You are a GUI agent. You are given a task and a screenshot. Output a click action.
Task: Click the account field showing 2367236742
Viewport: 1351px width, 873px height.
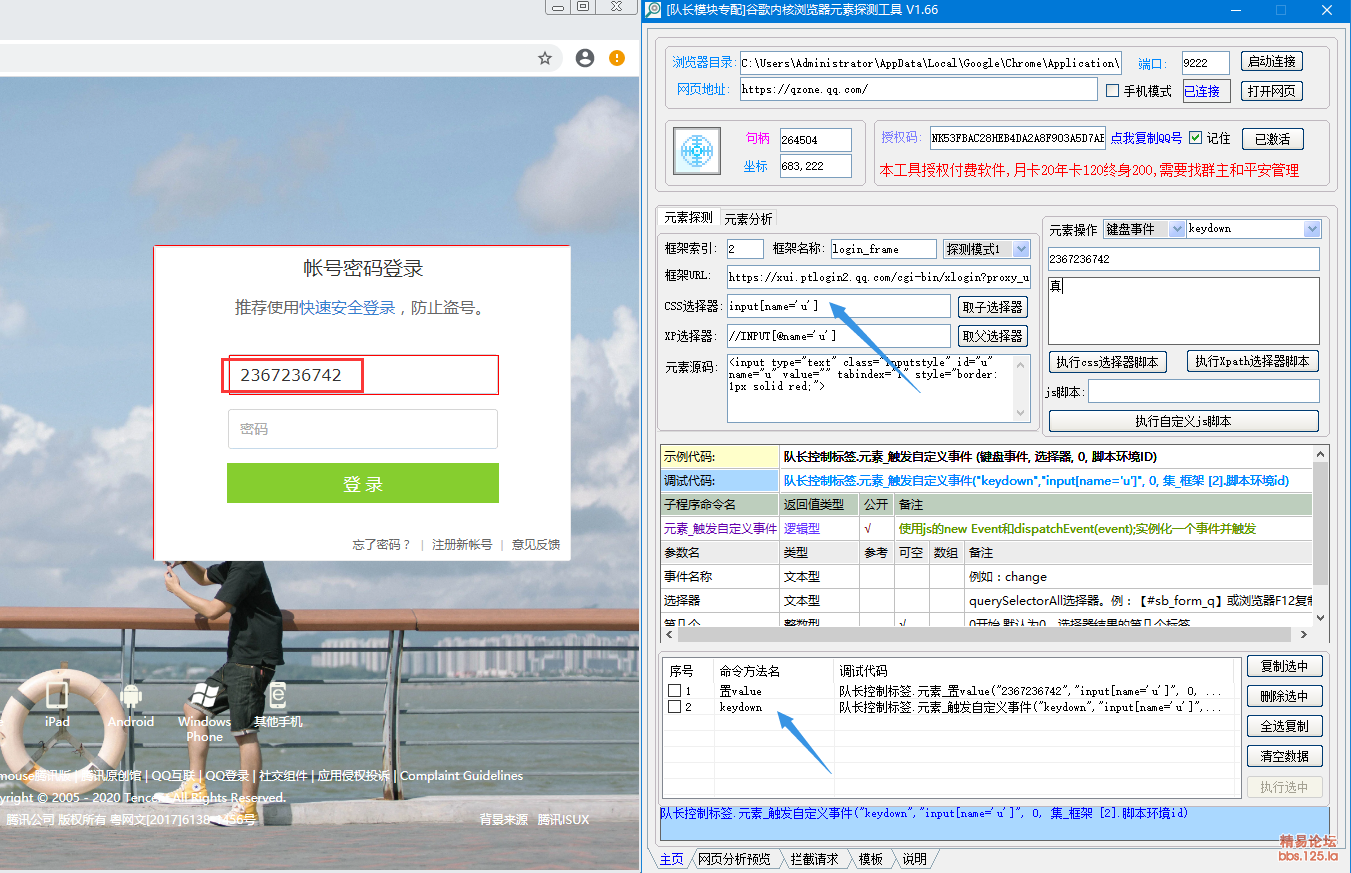pos(362,375)
